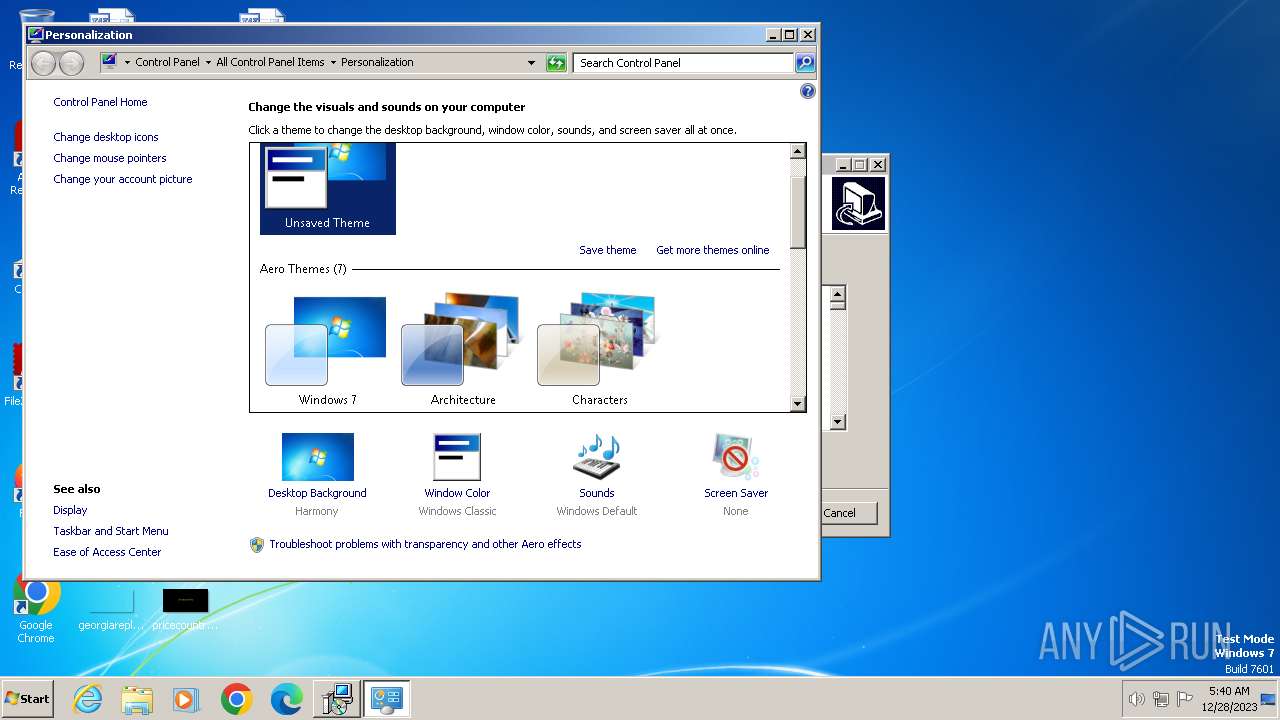Viewport: 1280px width, 720px height.
Task: Click the Windows Classic window color label
Action: (x=457, y=511)
